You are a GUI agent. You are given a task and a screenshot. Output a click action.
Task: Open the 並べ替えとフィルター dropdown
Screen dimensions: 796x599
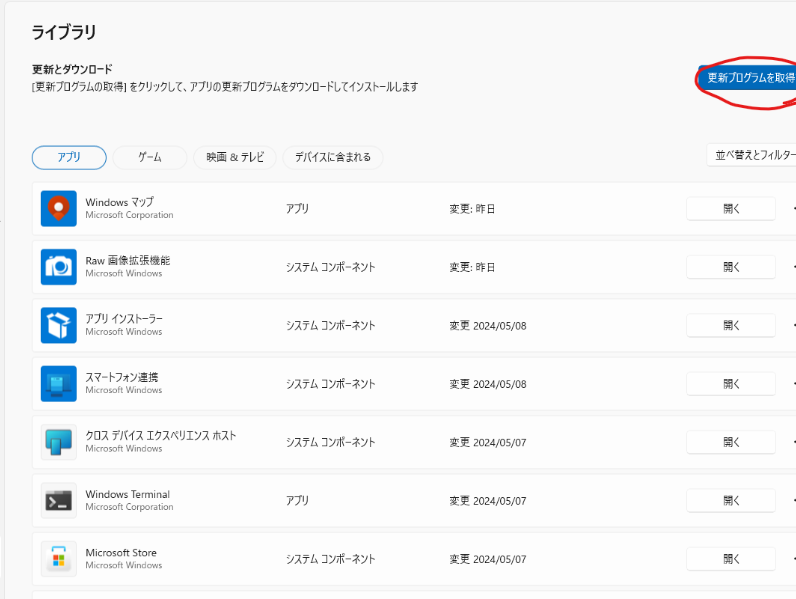tap(752, 155)
